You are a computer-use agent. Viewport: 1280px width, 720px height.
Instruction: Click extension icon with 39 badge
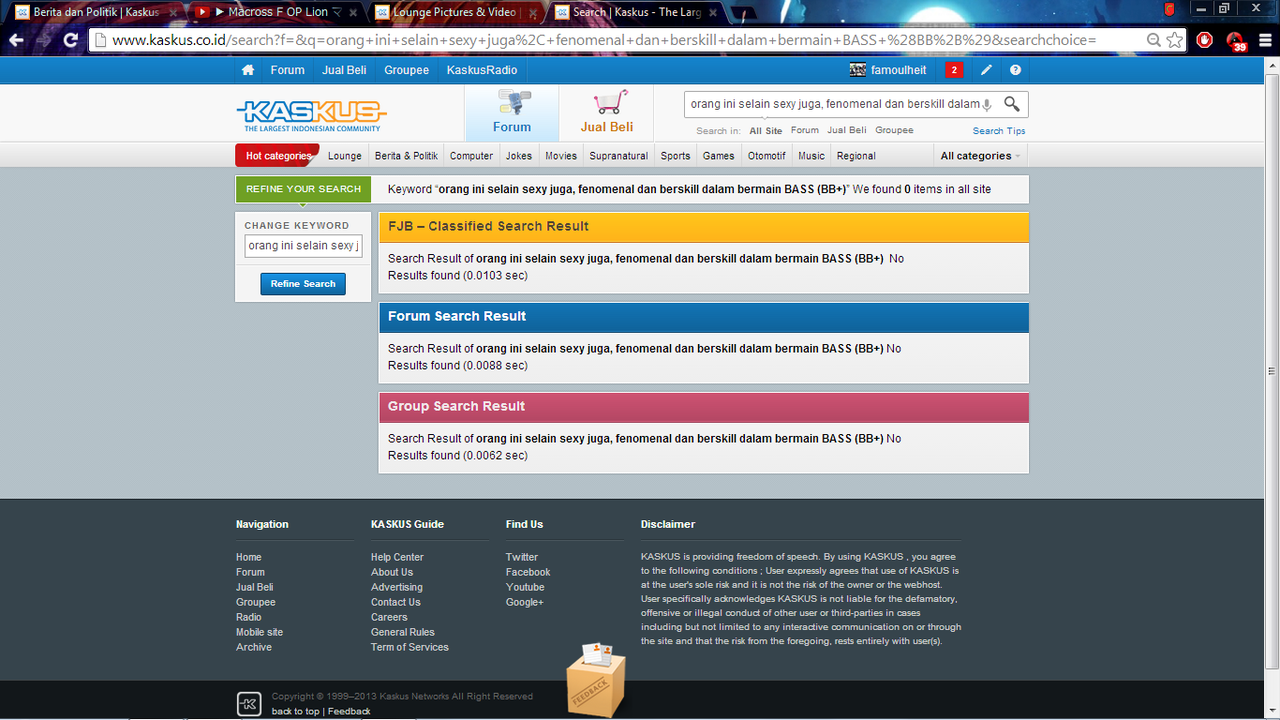(x=1236, y=40)
